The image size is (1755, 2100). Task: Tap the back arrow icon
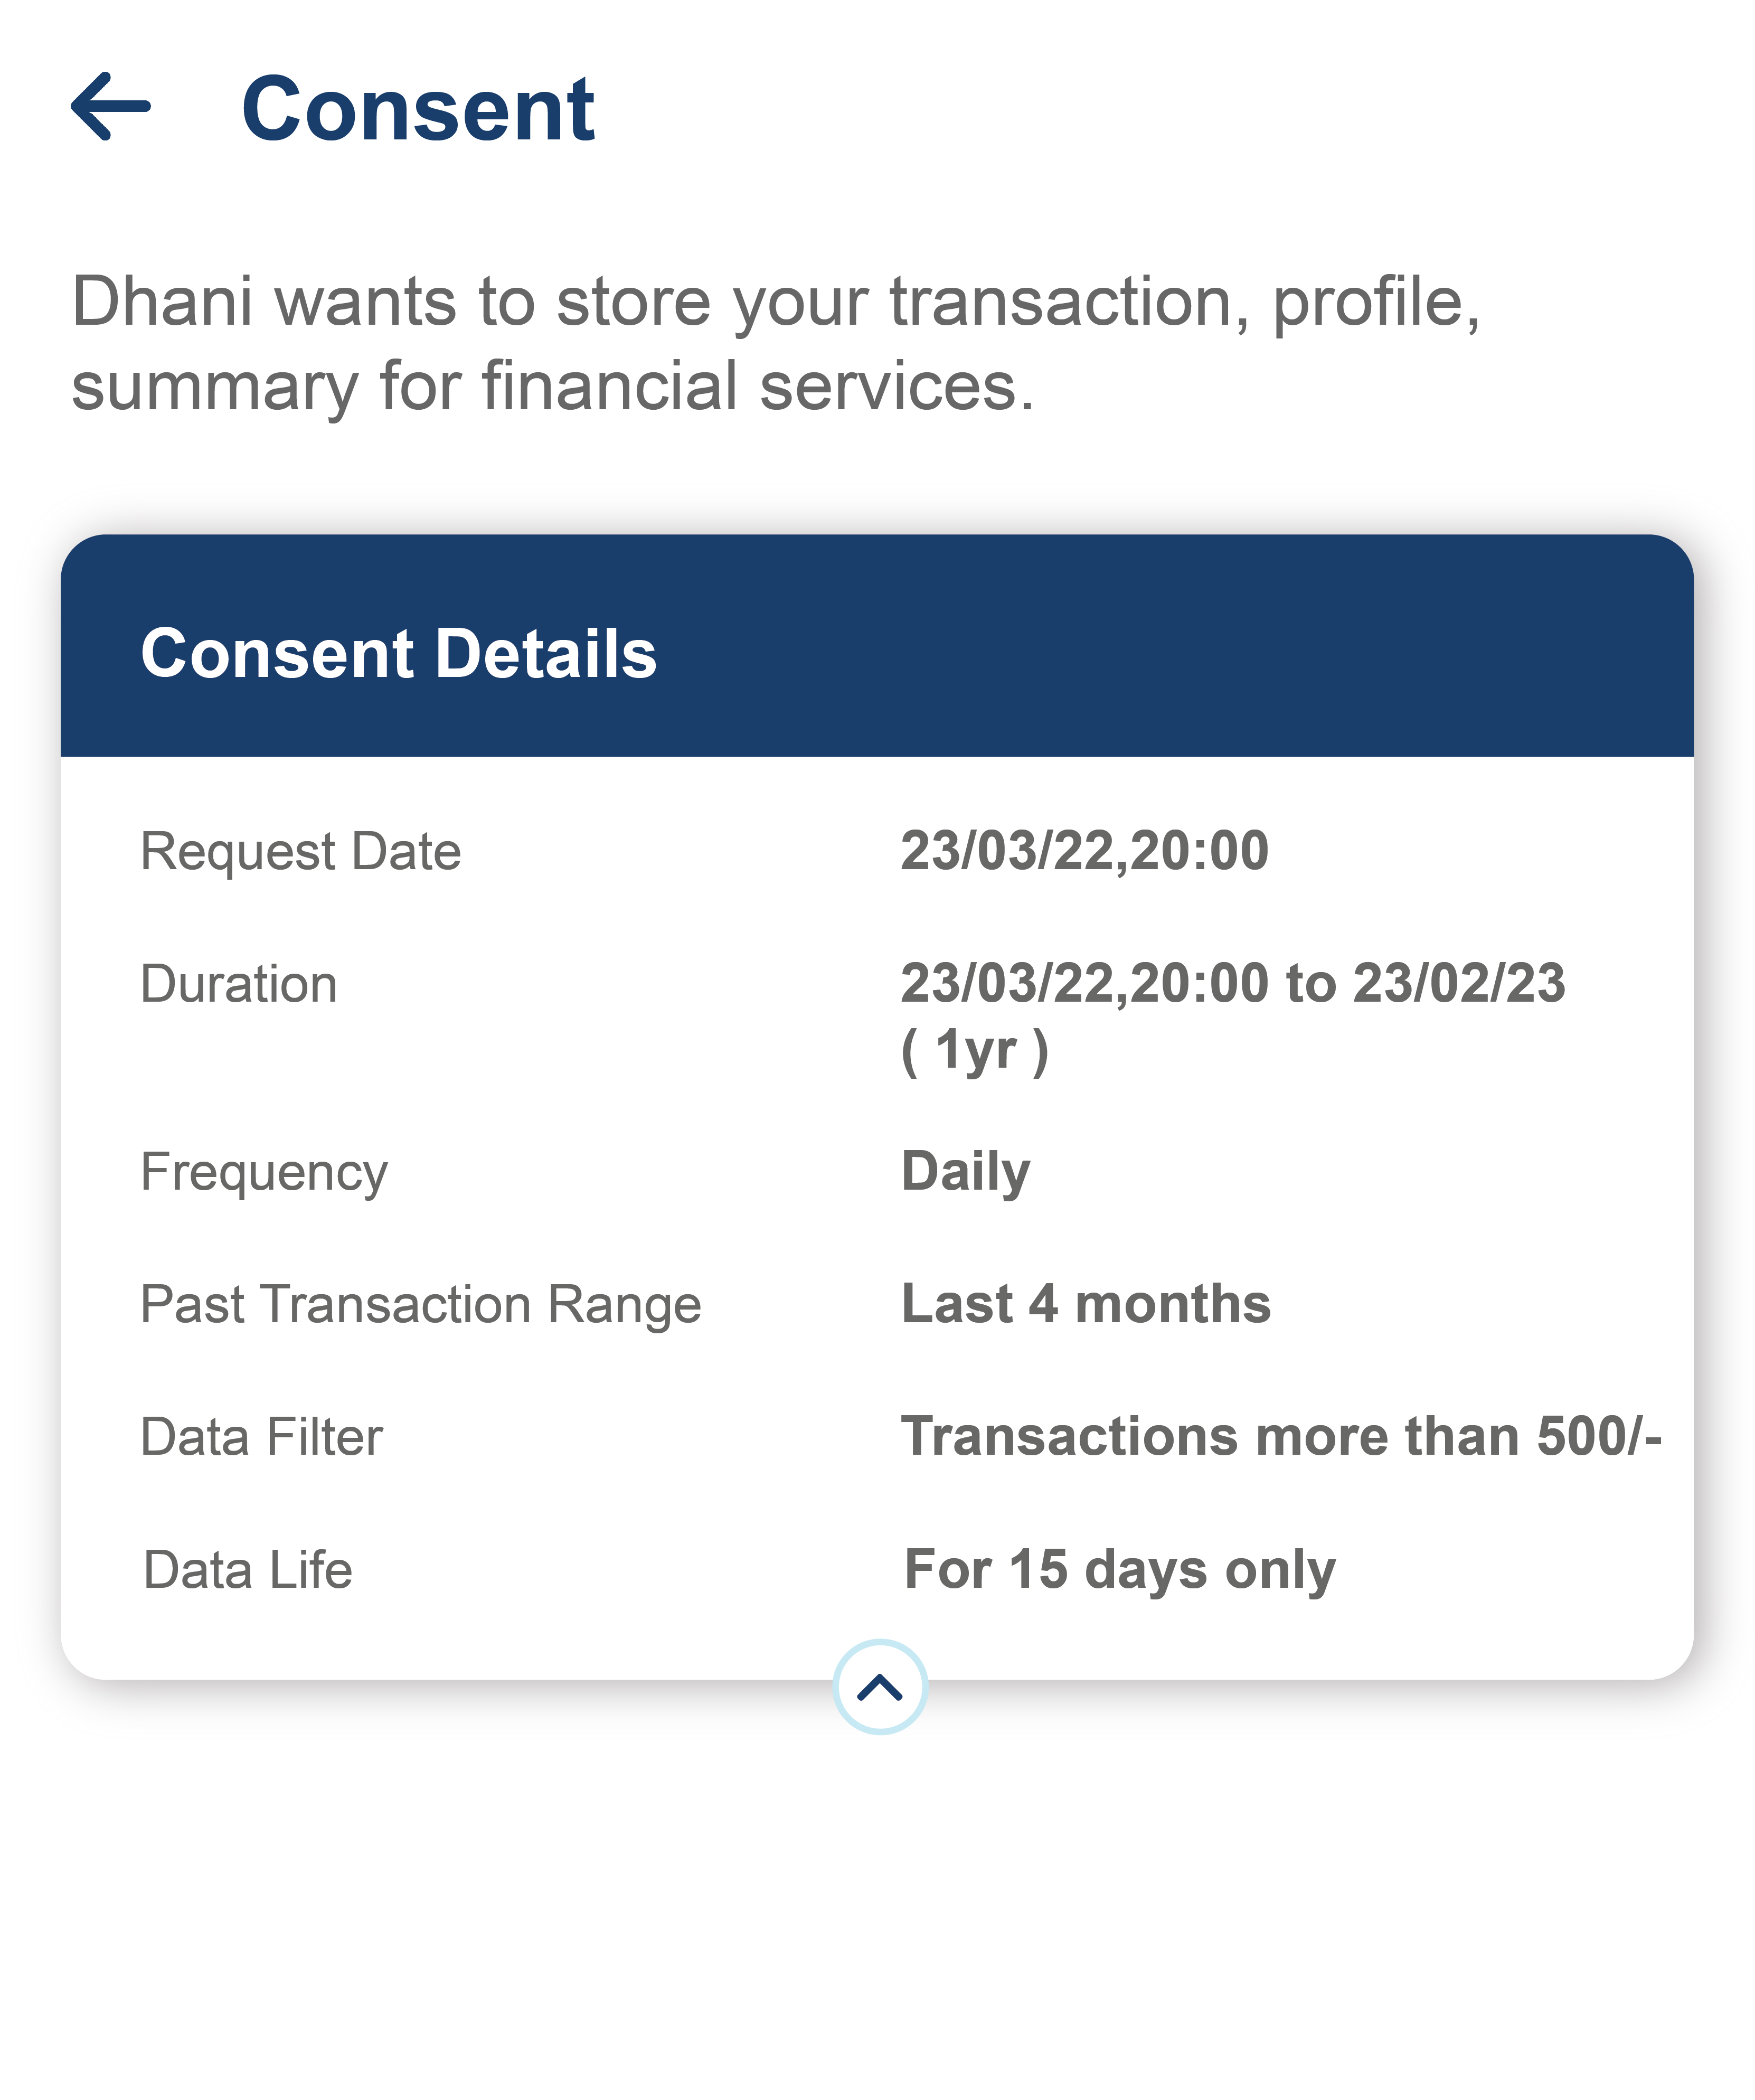click(111, 106)
